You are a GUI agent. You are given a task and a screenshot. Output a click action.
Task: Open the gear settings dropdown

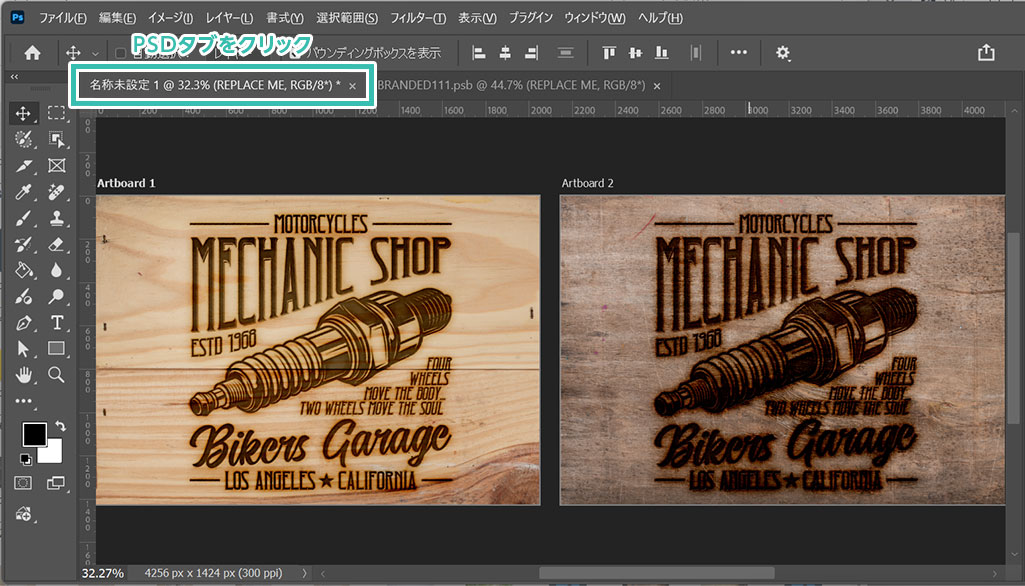783,53
